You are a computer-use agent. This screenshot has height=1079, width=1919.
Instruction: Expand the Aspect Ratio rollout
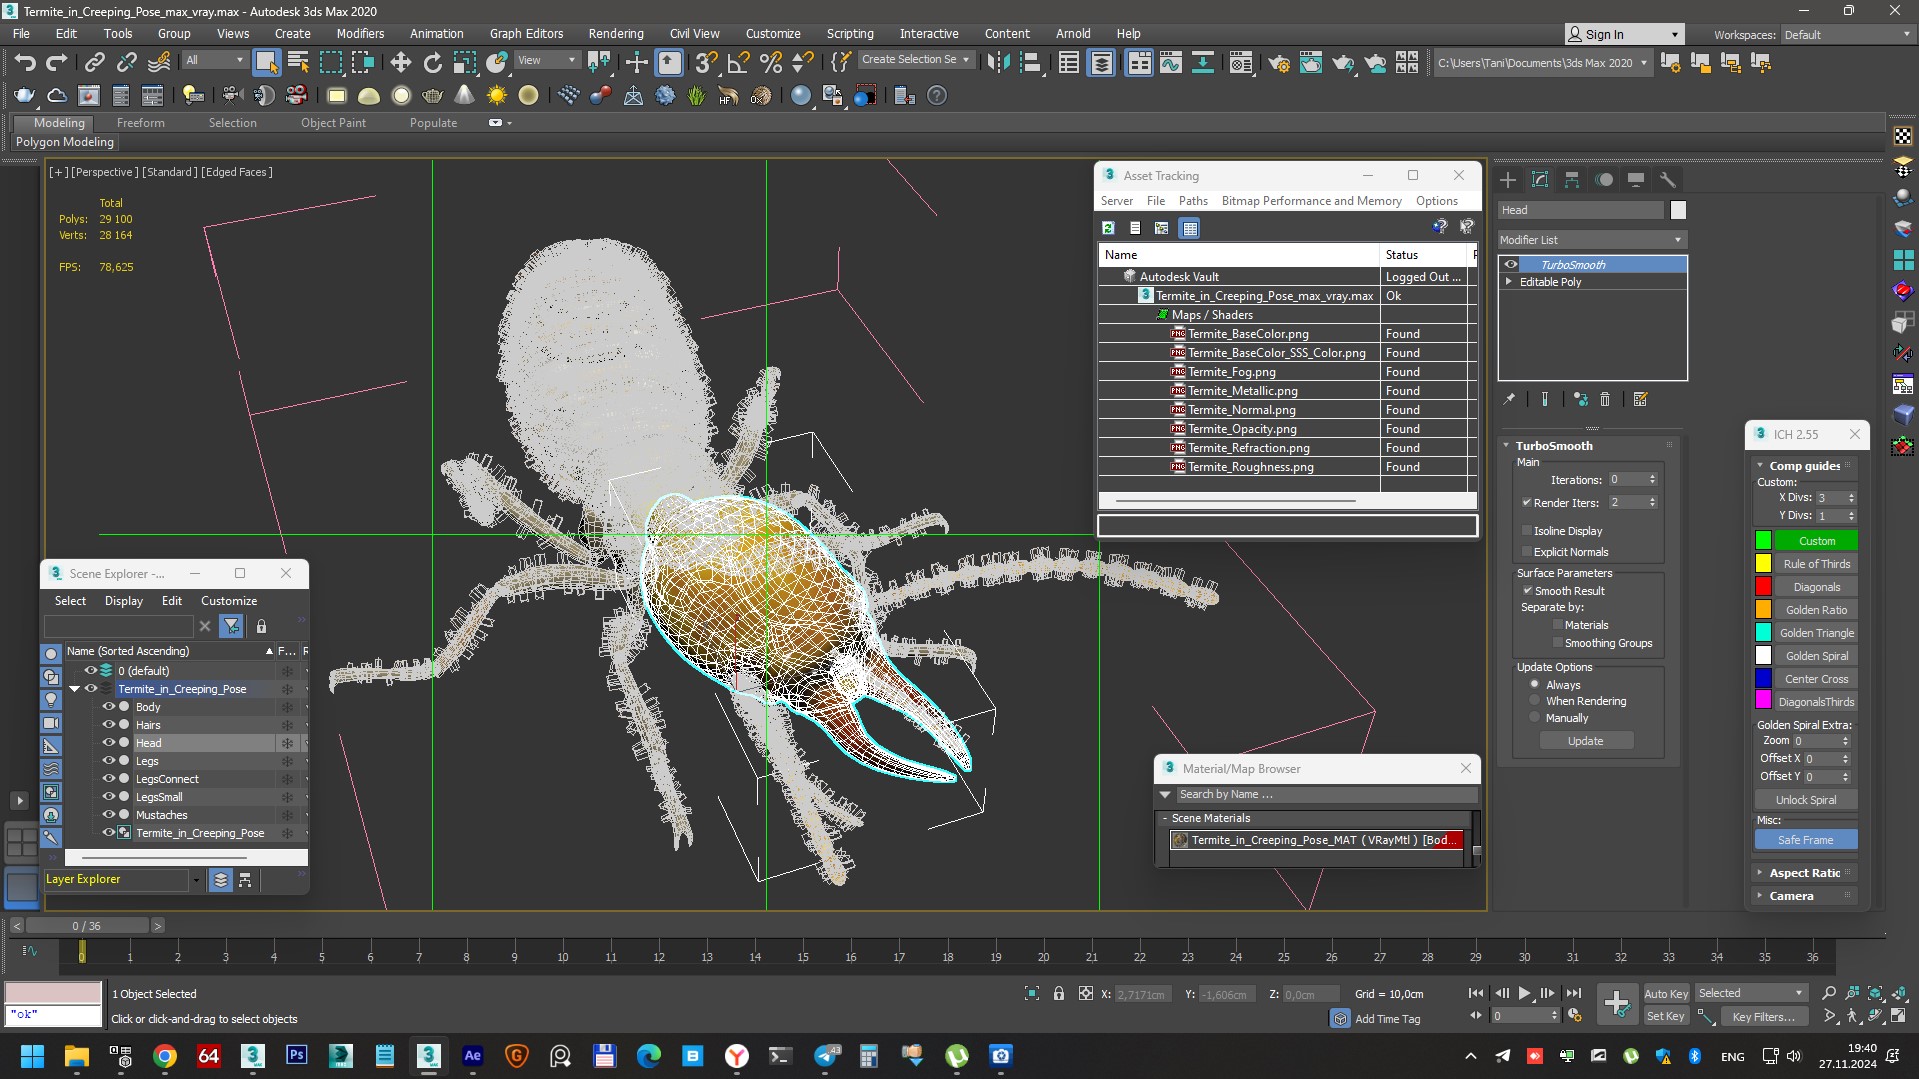click(x=1805, y=873)
